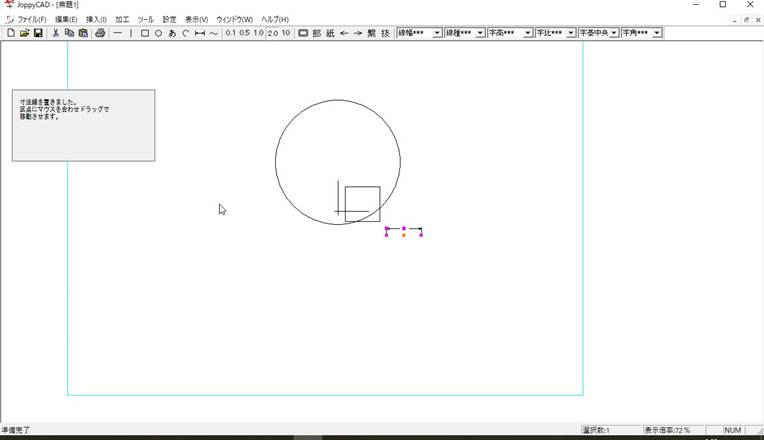
Task: Select the Dimension line tool
Action: click(200, 33)
